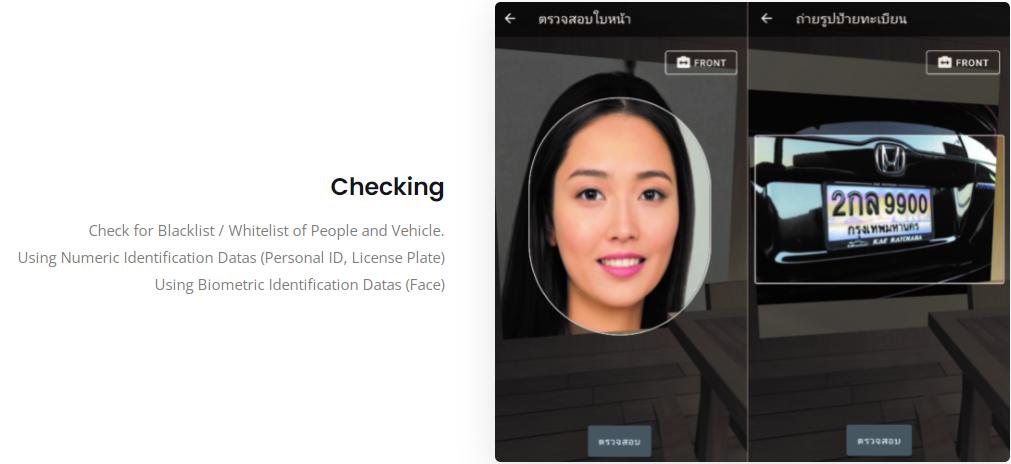Image resolution: width=1011 pixels, height=464 pixels.
Task: Click the Honda logo on the car
Action: click(x=890, y=159)
